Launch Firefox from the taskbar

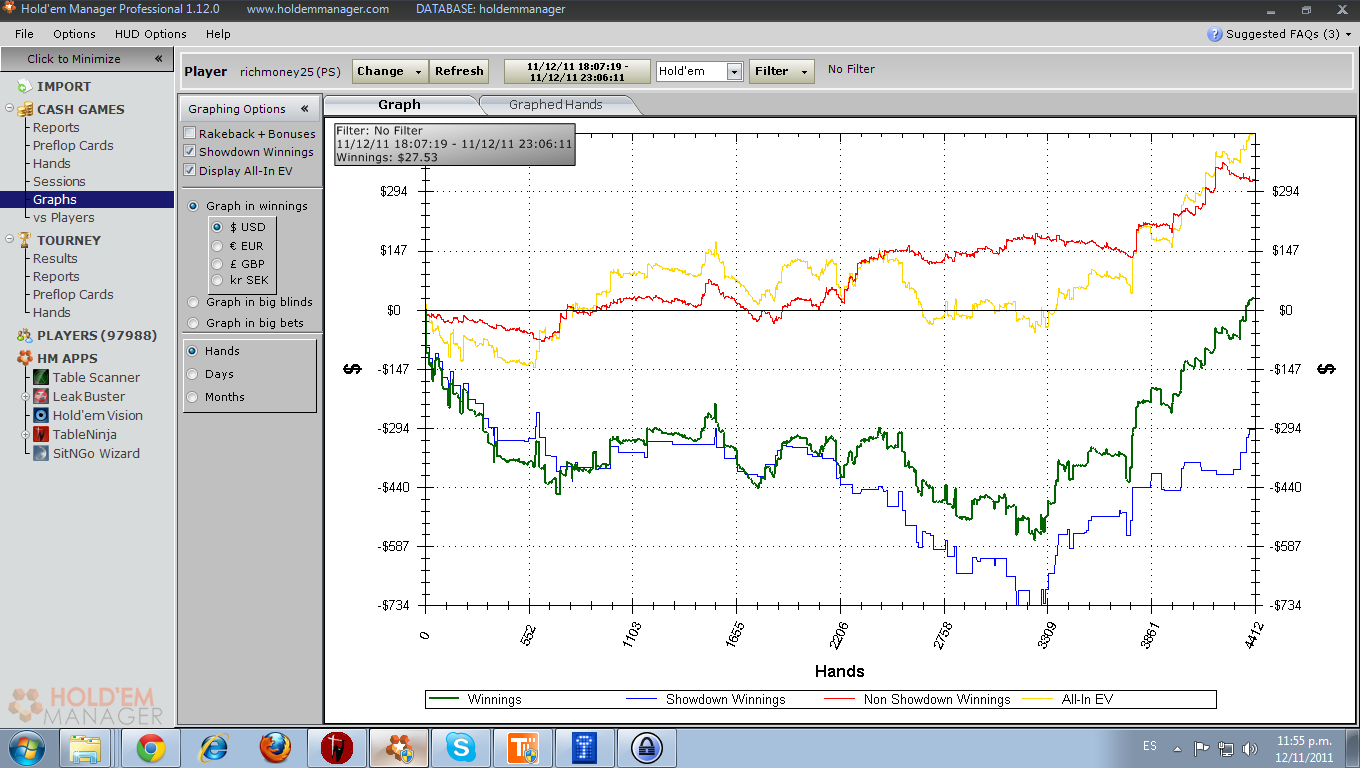(275, 747)
